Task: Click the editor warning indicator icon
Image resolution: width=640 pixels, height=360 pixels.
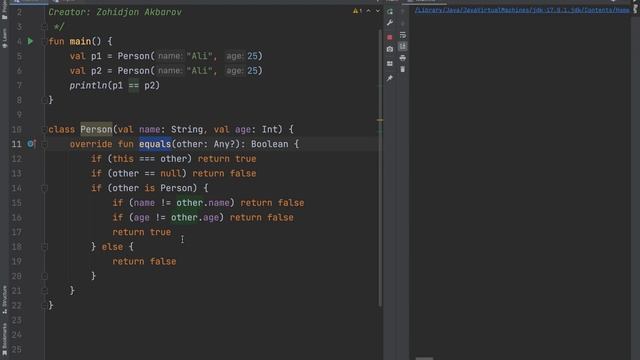Action: point(357,11)
